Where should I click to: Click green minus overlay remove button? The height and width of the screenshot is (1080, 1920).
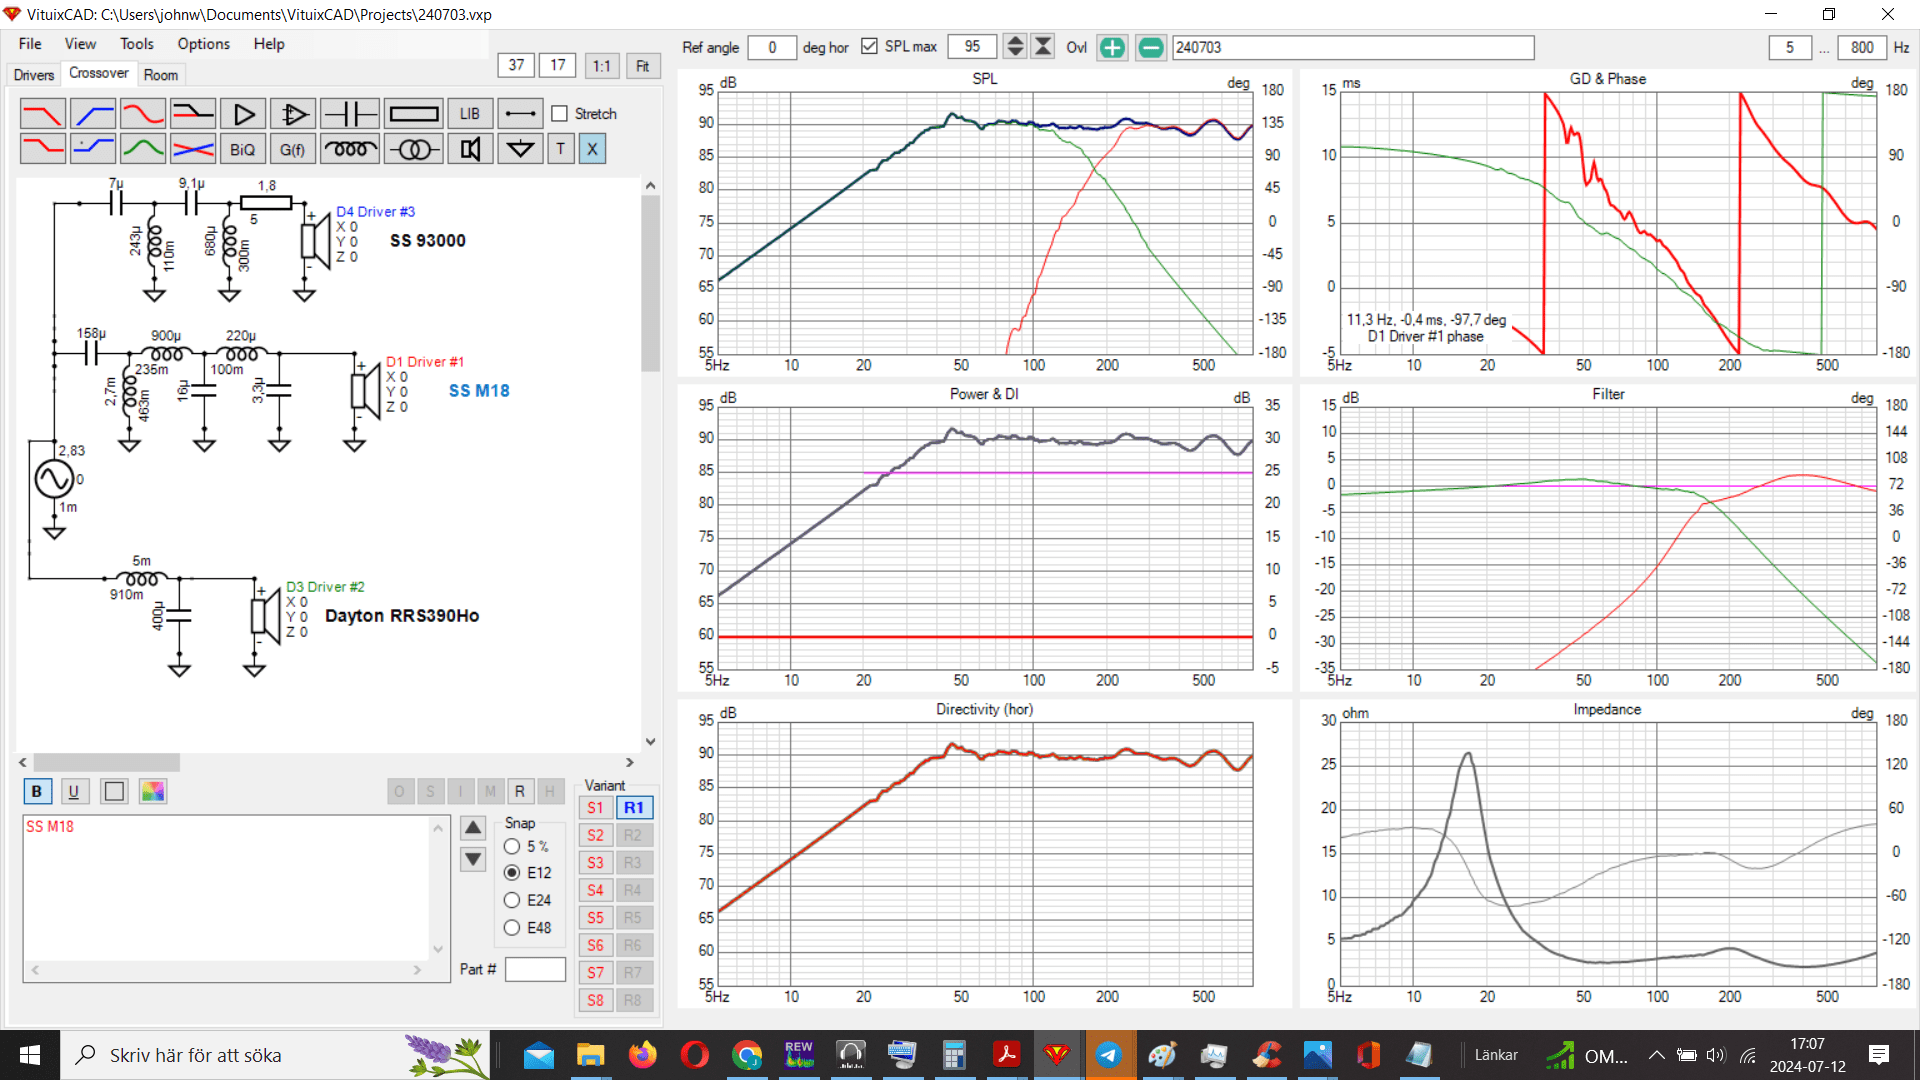[1151, 47]
